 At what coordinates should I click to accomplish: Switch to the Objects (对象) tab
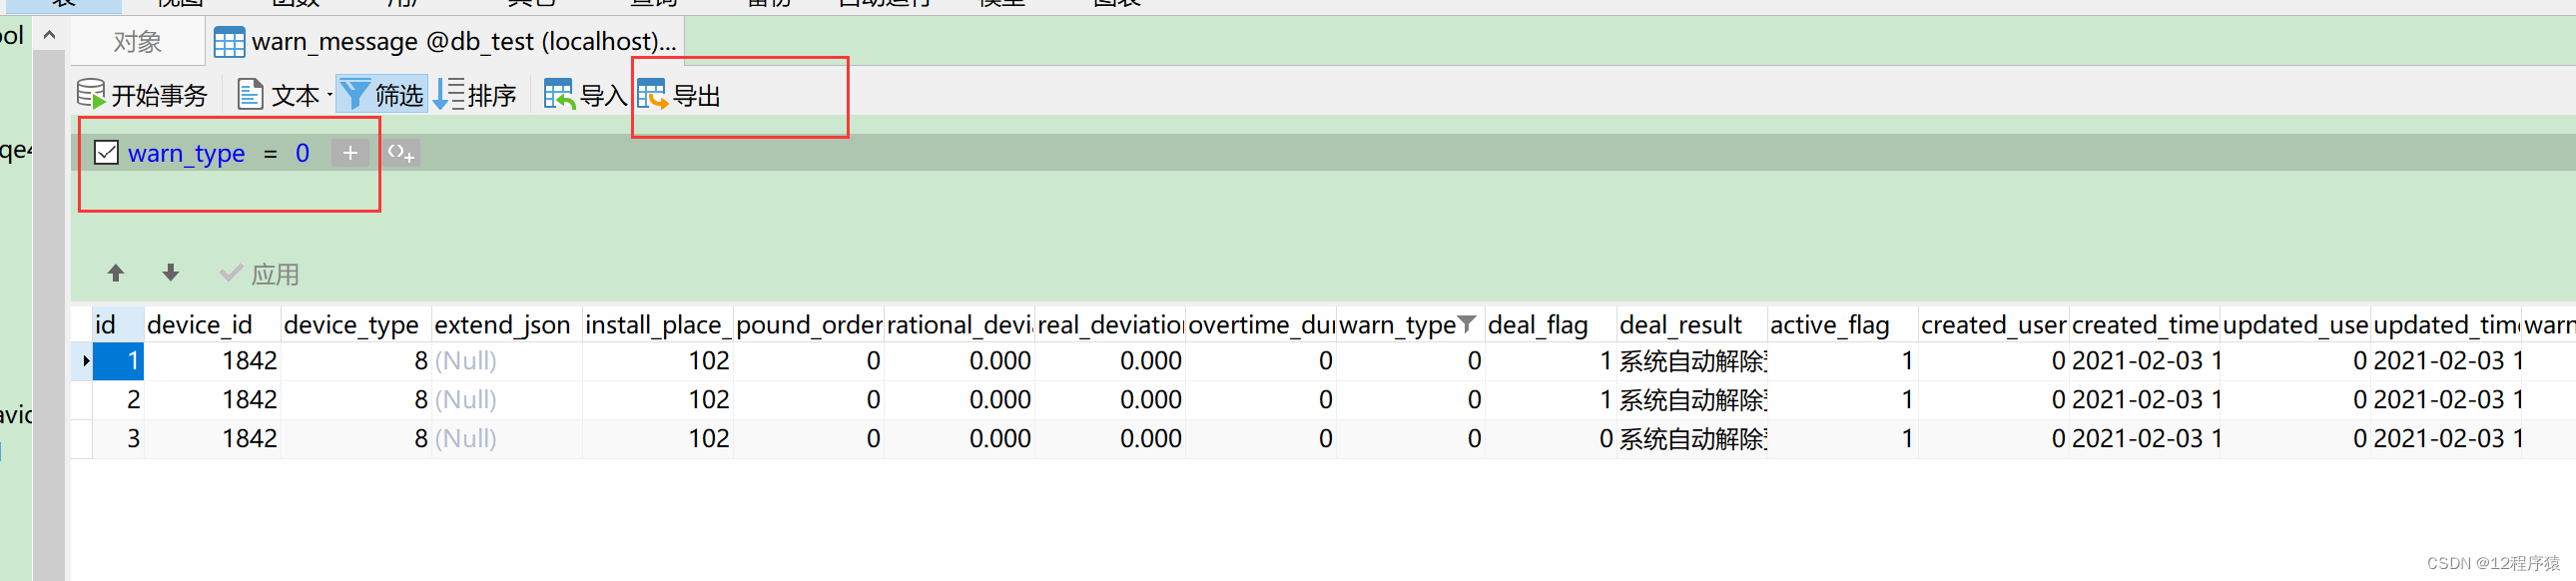(138, 42)
